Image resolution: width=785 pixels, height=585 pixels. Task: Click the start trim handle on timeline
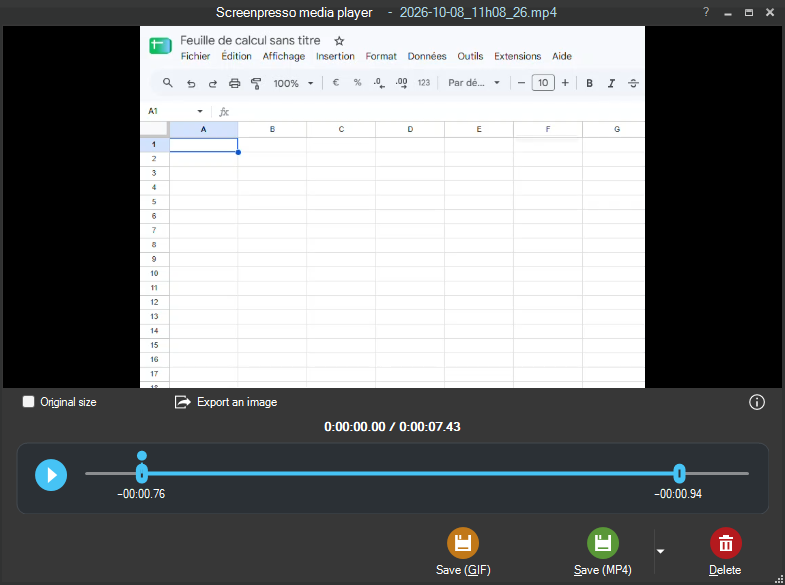click(x=142, y=473)
